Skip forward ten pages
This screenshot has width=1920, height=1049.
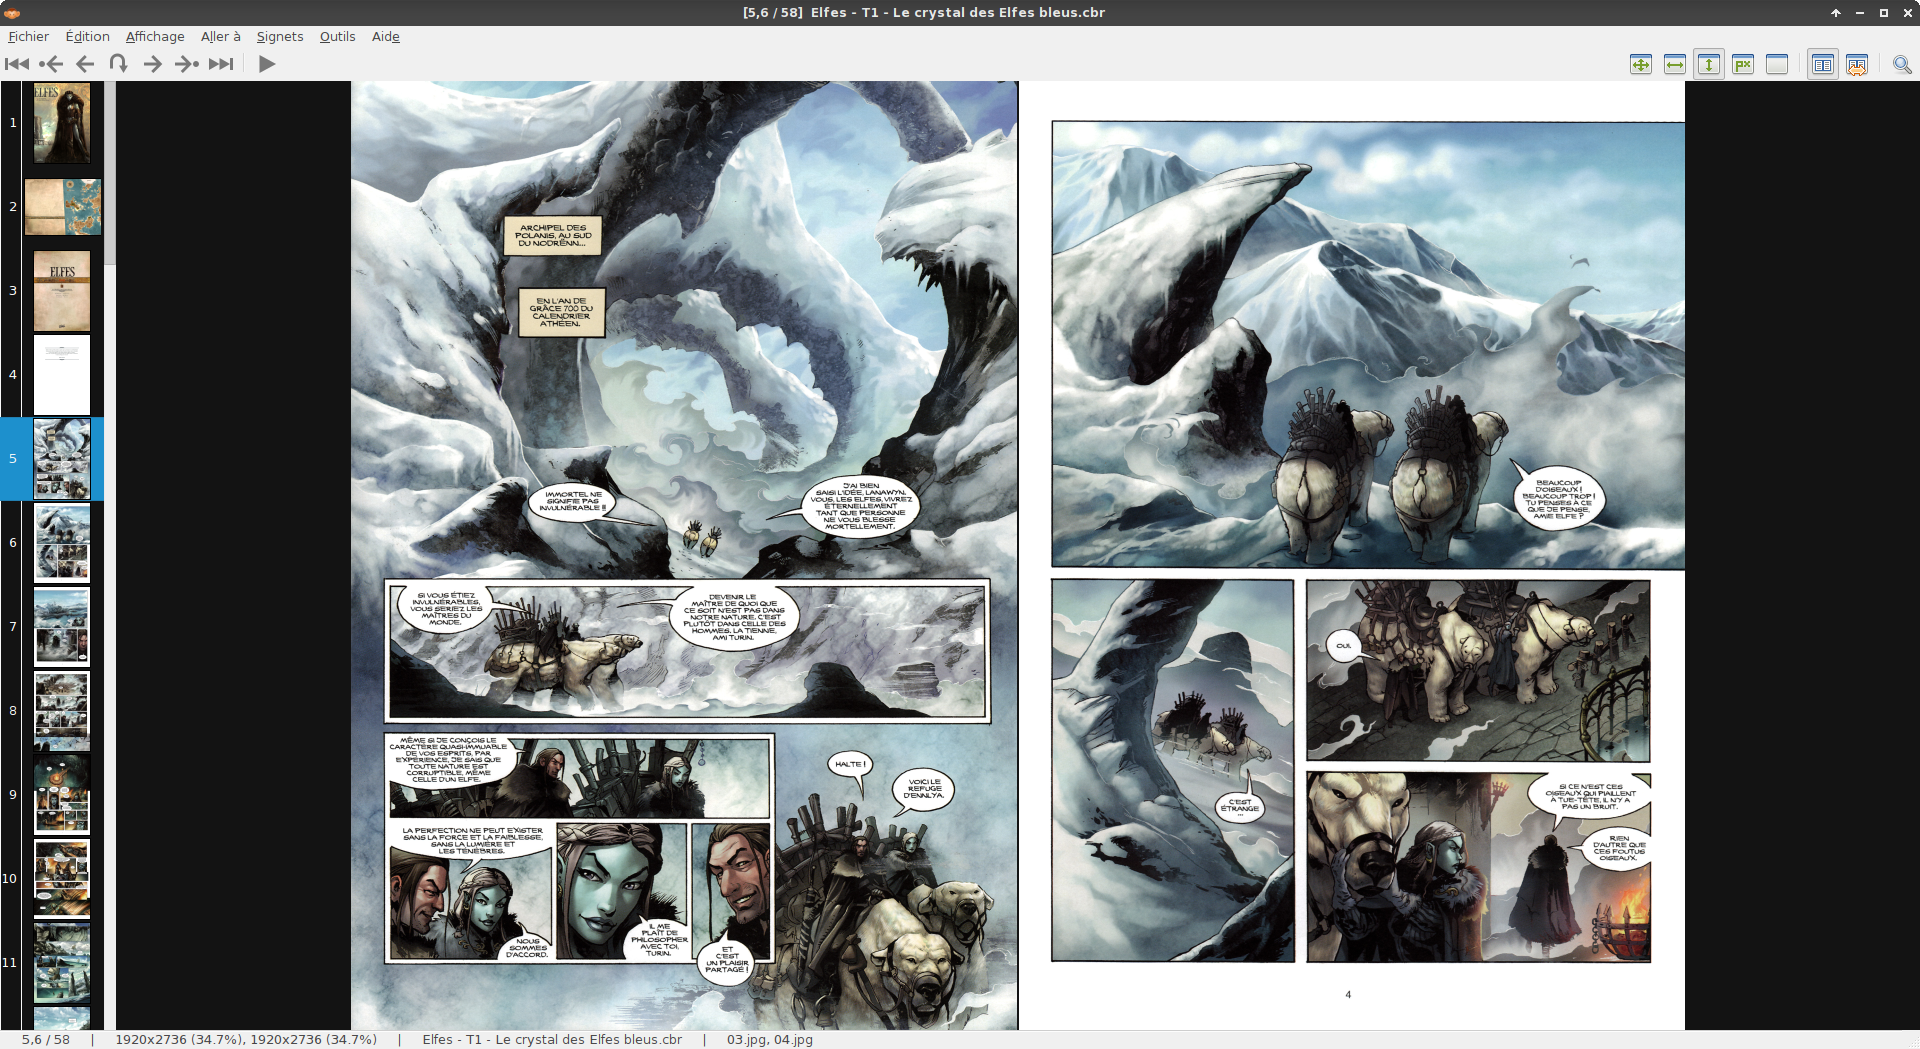tap(187, 64)
